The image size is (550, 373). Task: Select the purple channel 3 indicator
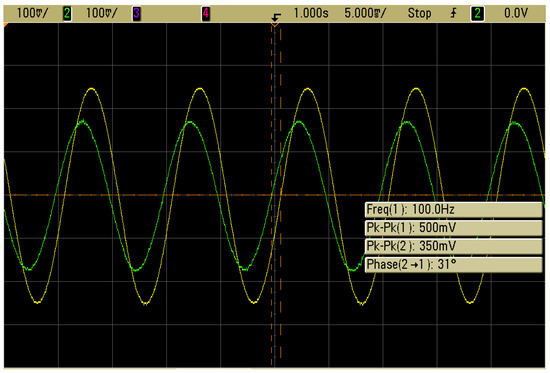click(x=136, y=14)
